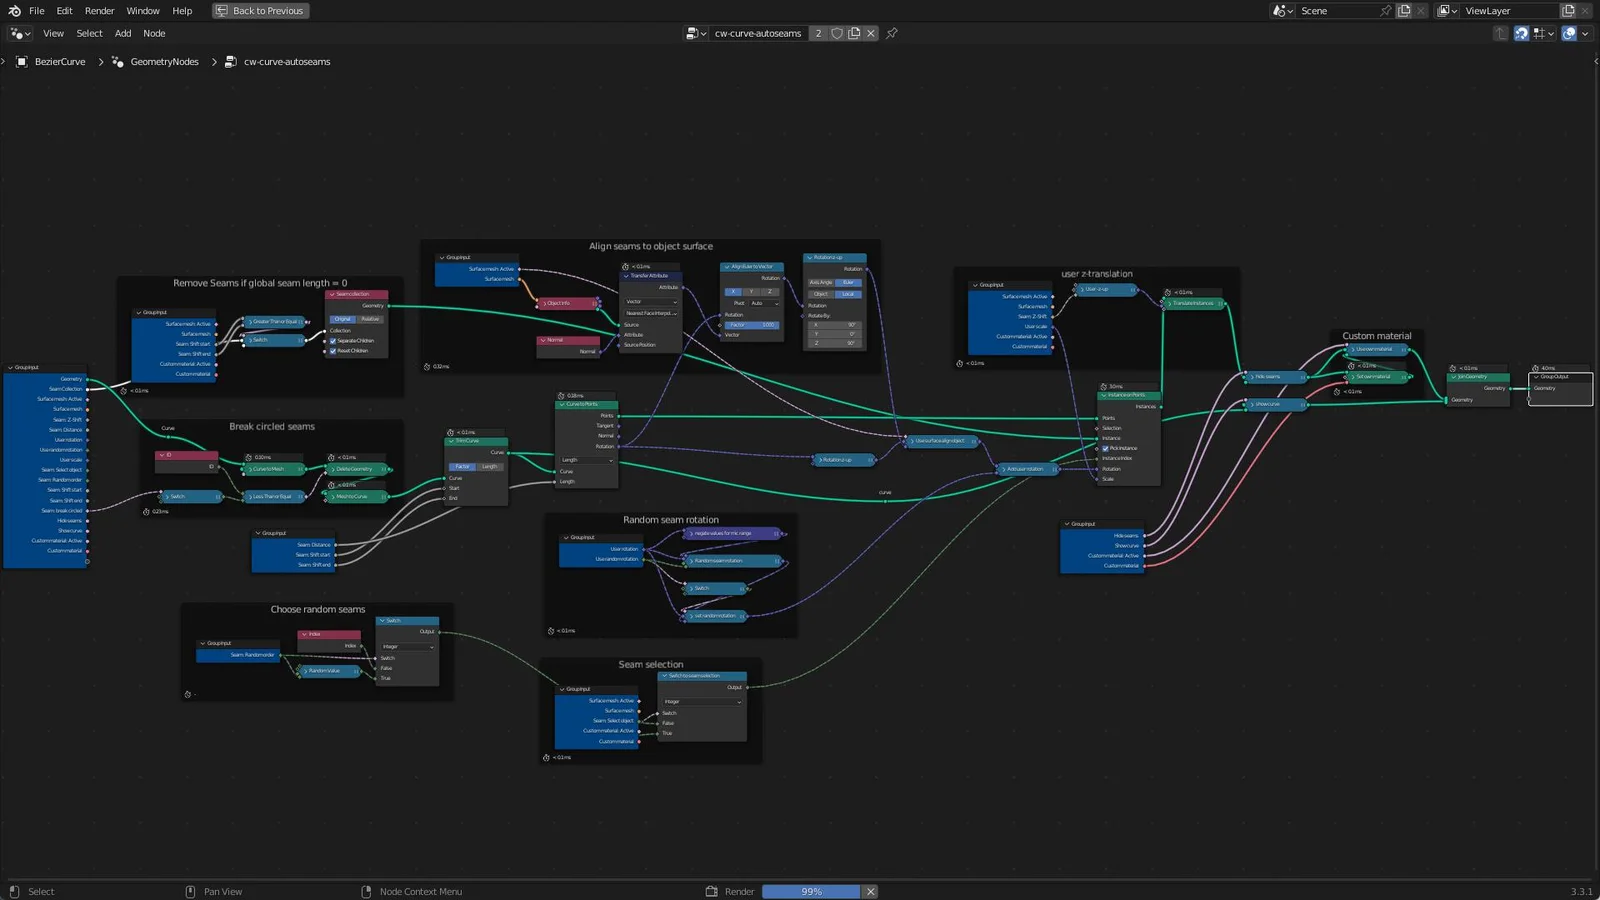Click the Scene data-block icon dropdown
This screenshot has height=900, width=1600.
(x=1283, y=10)
